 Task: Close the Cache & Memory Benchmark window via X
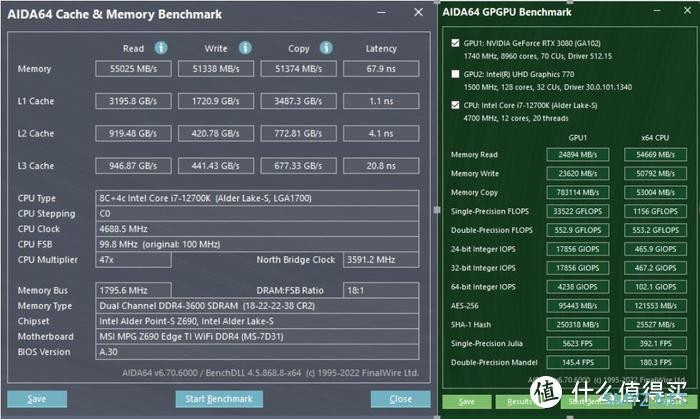(418, 12)
